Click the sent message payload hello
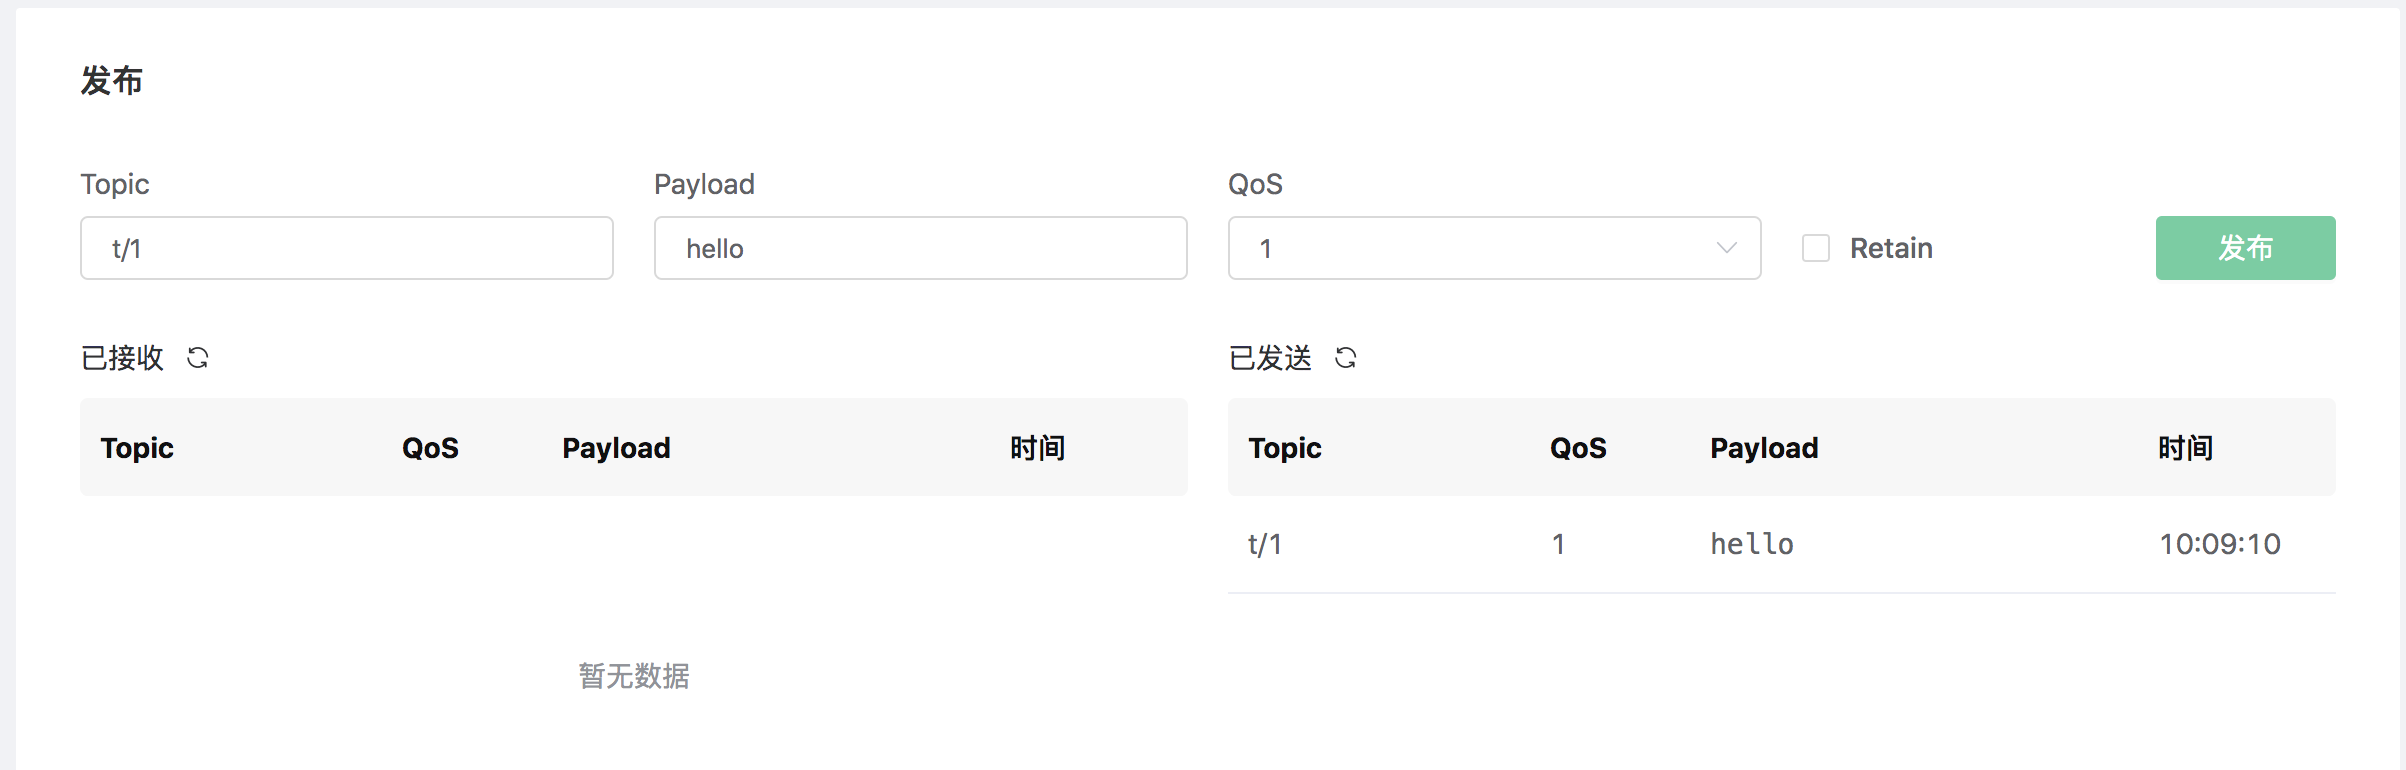2406x770 pixels. tap(1752, 544)
